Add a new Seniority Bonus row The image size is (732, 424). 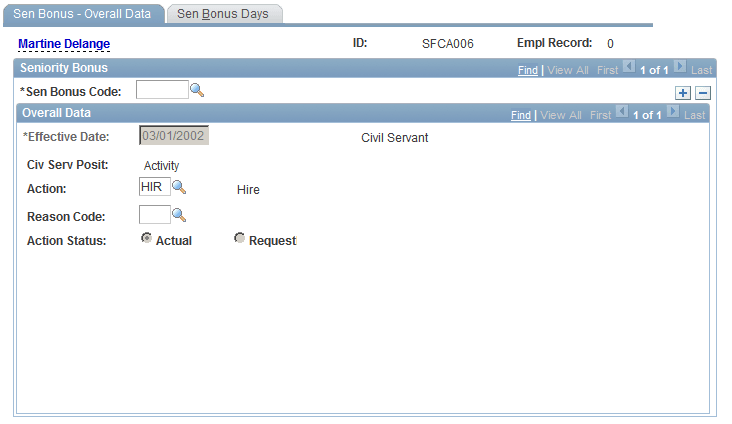(683, 93)
